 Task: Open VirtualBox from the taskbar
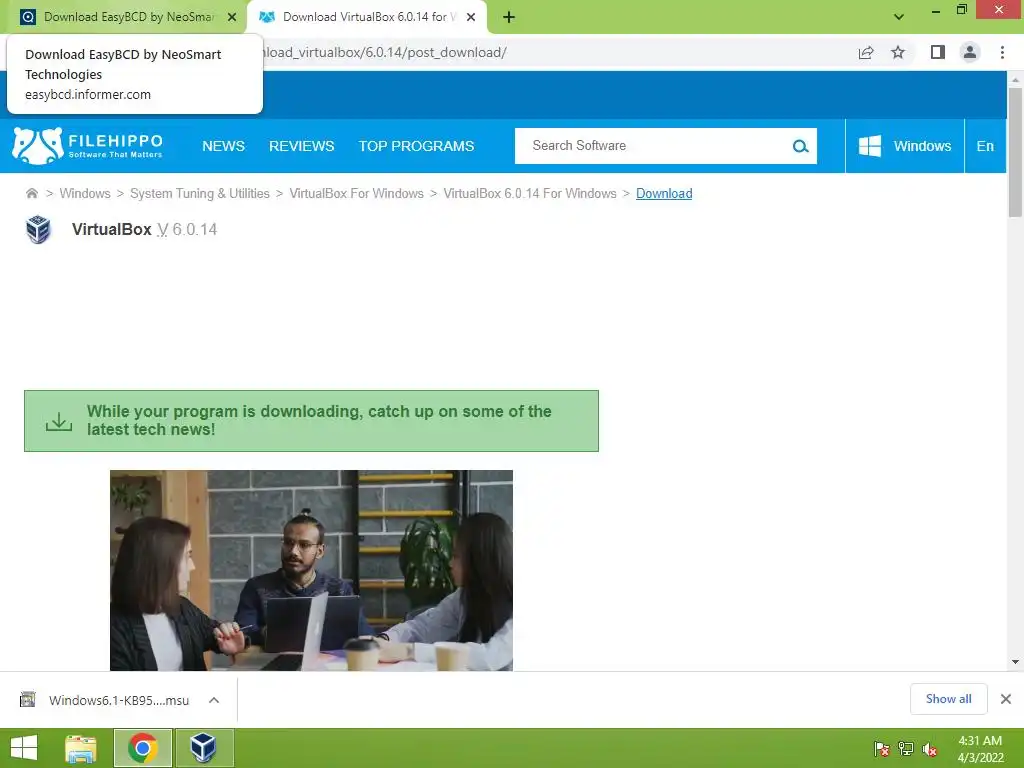(204, 748)
